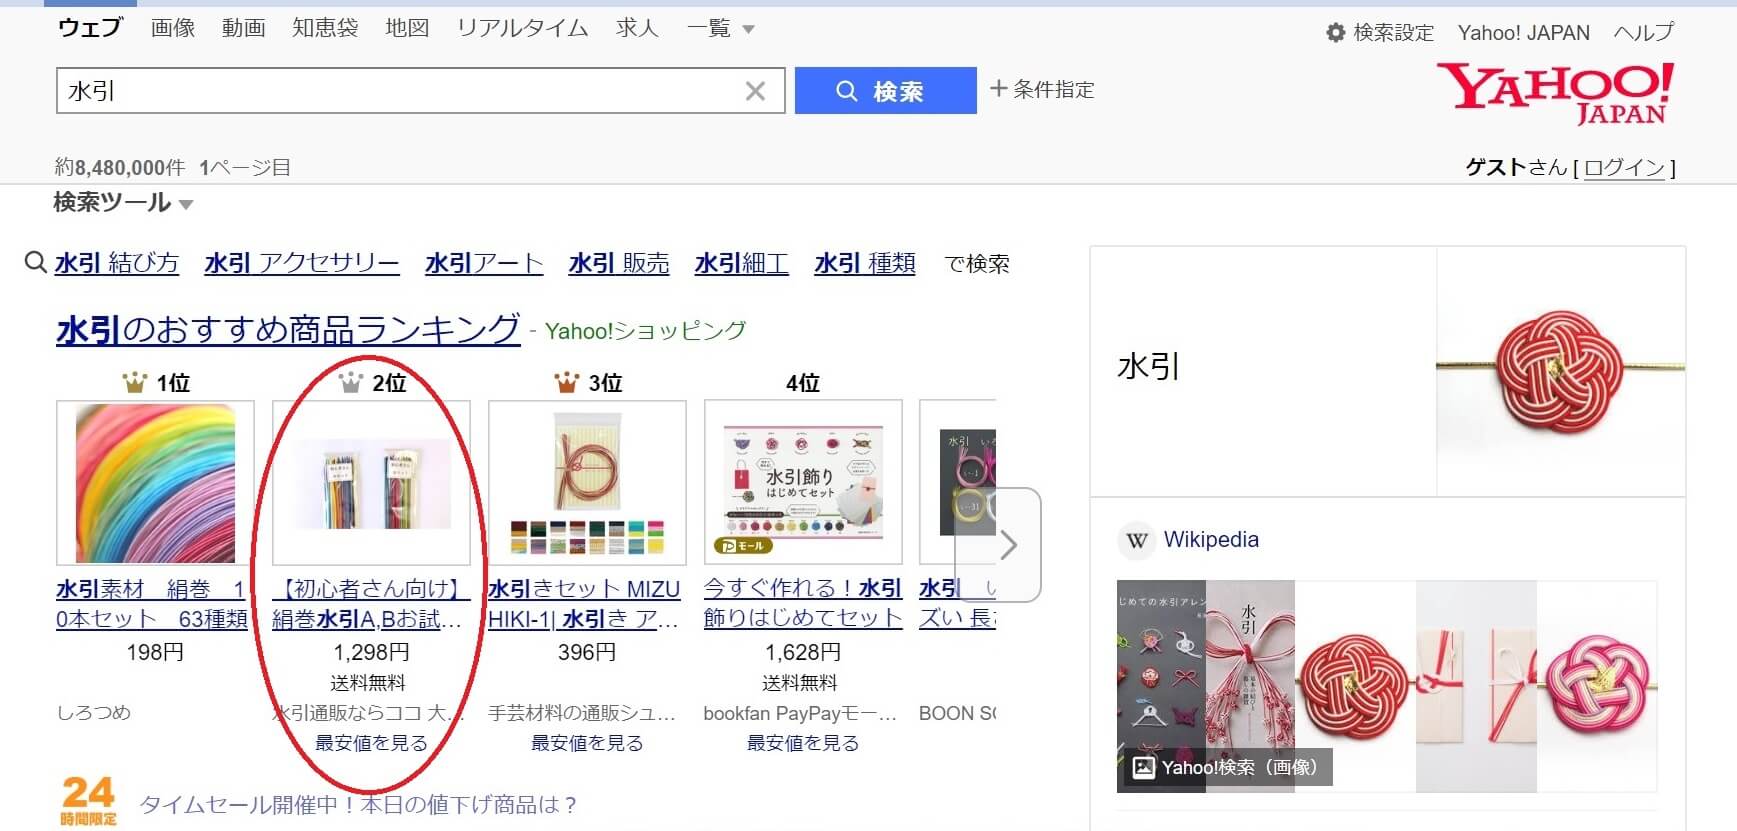
Task: Click the pink knot thumbnail at the strip's end
Action: [x=1597, y=686]
